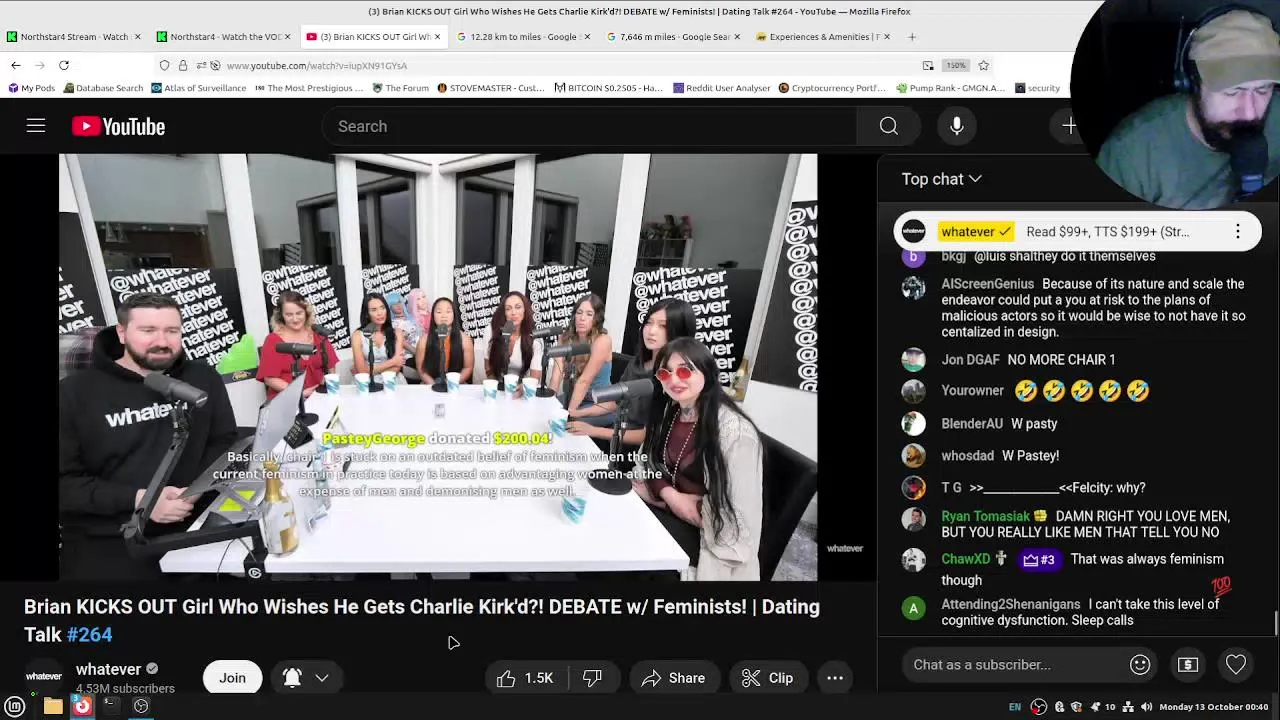Open the clock showing Monday 13 October
Image resolution: width=1280 pixels, height=720 pixels.
tap(1213, 707)
